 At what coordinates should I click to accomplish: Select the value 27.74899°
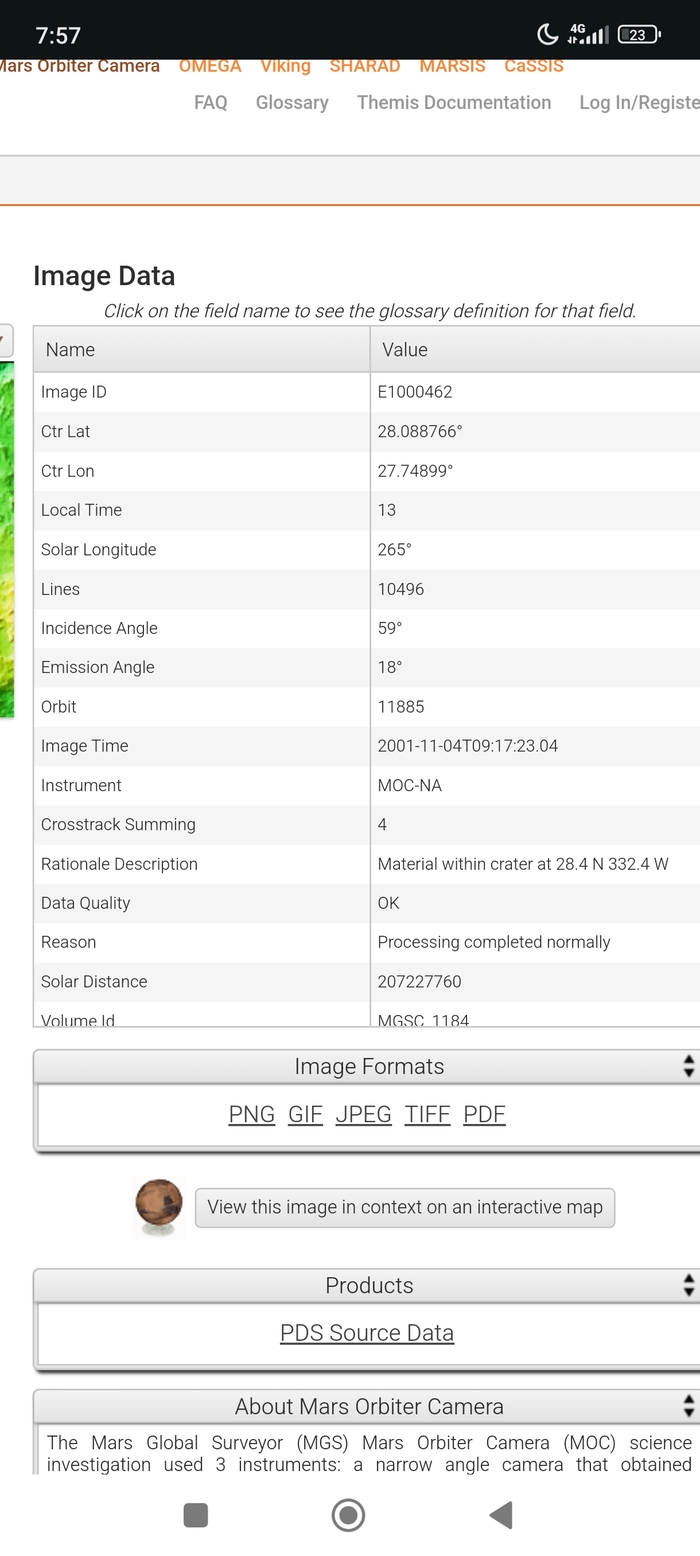[x=415, y=471]
